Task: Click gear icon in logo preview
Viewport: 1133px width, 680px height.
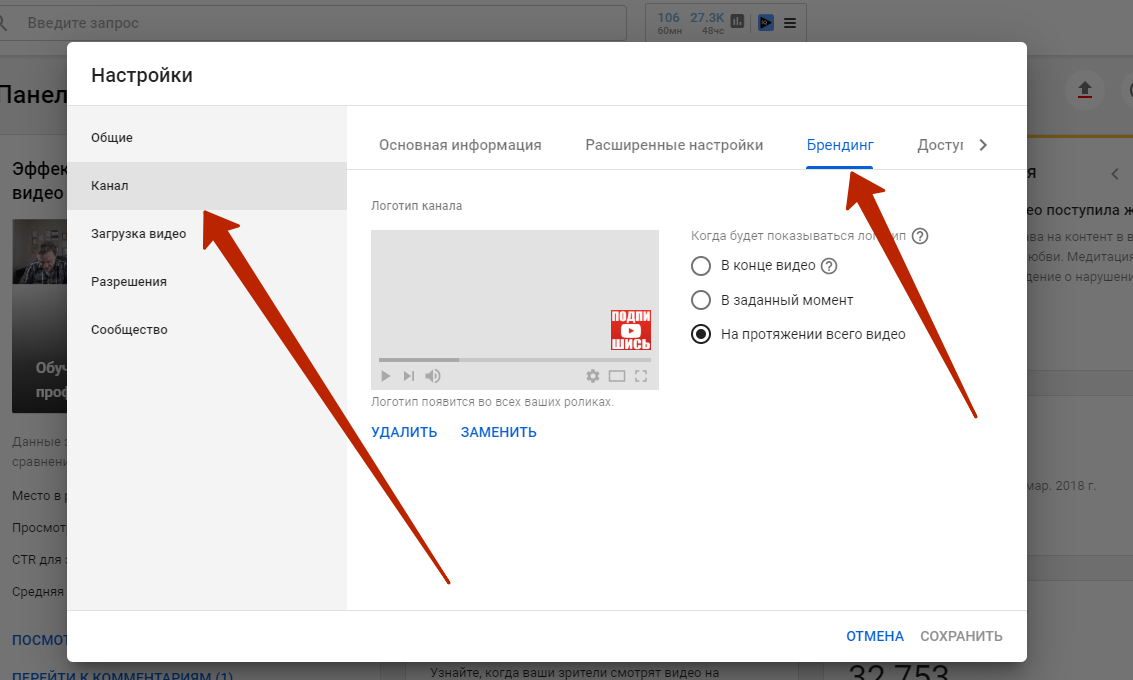Action: (593, 376)
